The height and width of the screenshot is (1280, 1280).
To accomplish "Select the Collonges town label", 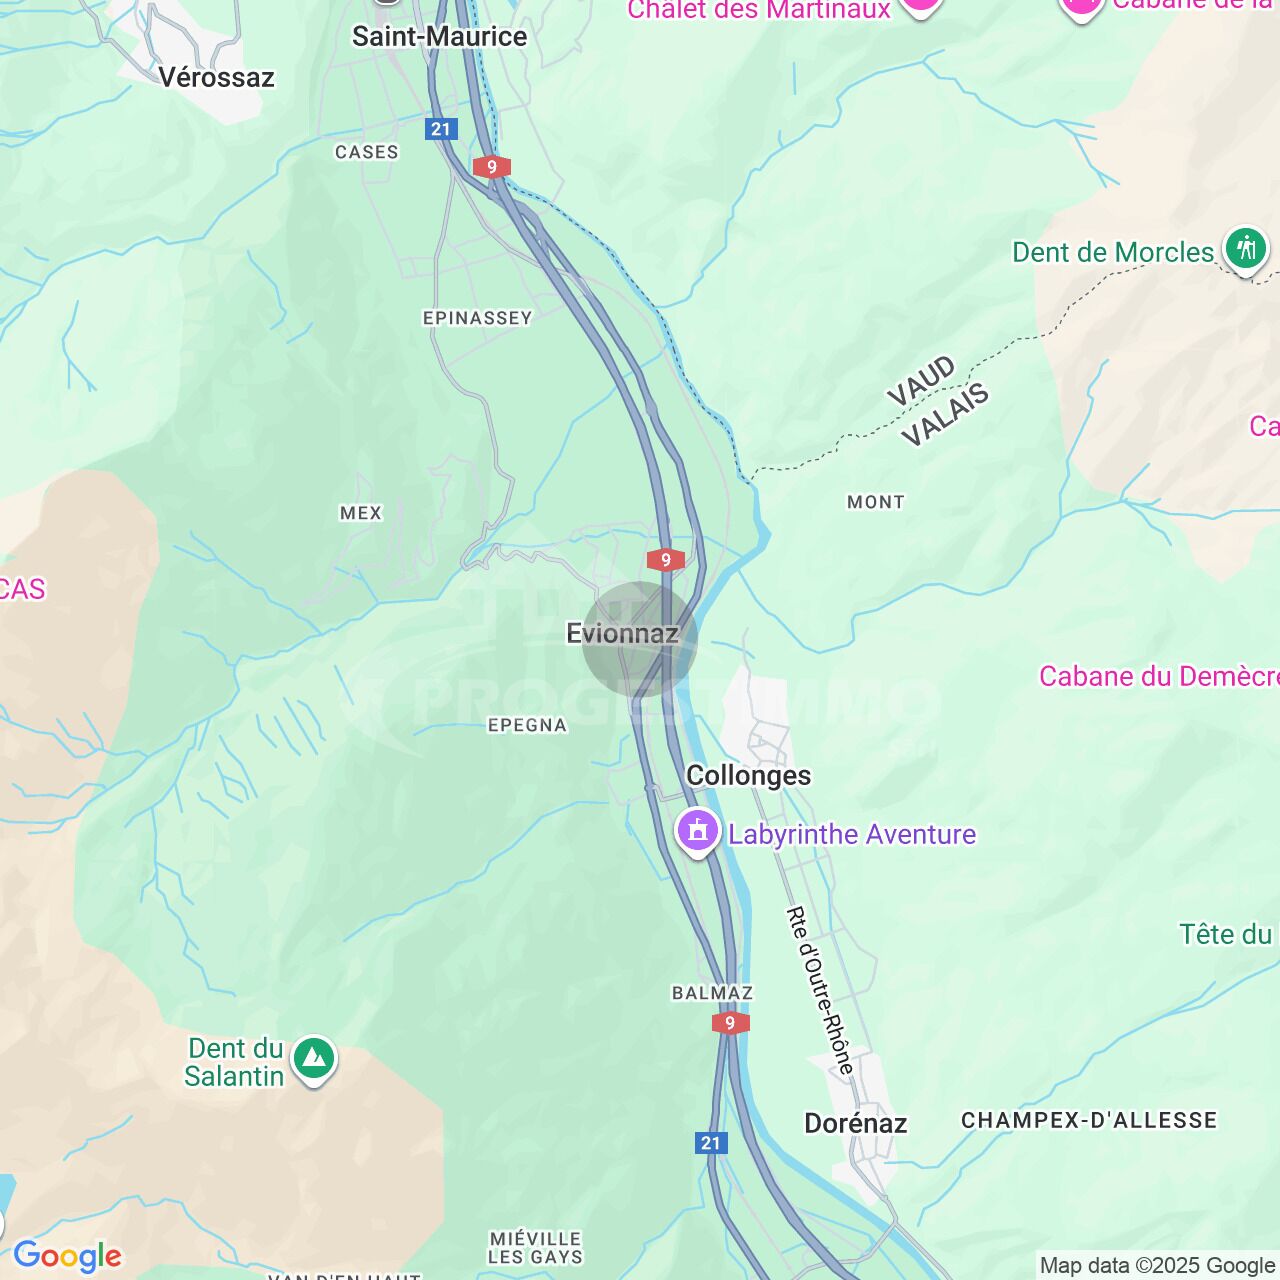I will click(749, 775).
